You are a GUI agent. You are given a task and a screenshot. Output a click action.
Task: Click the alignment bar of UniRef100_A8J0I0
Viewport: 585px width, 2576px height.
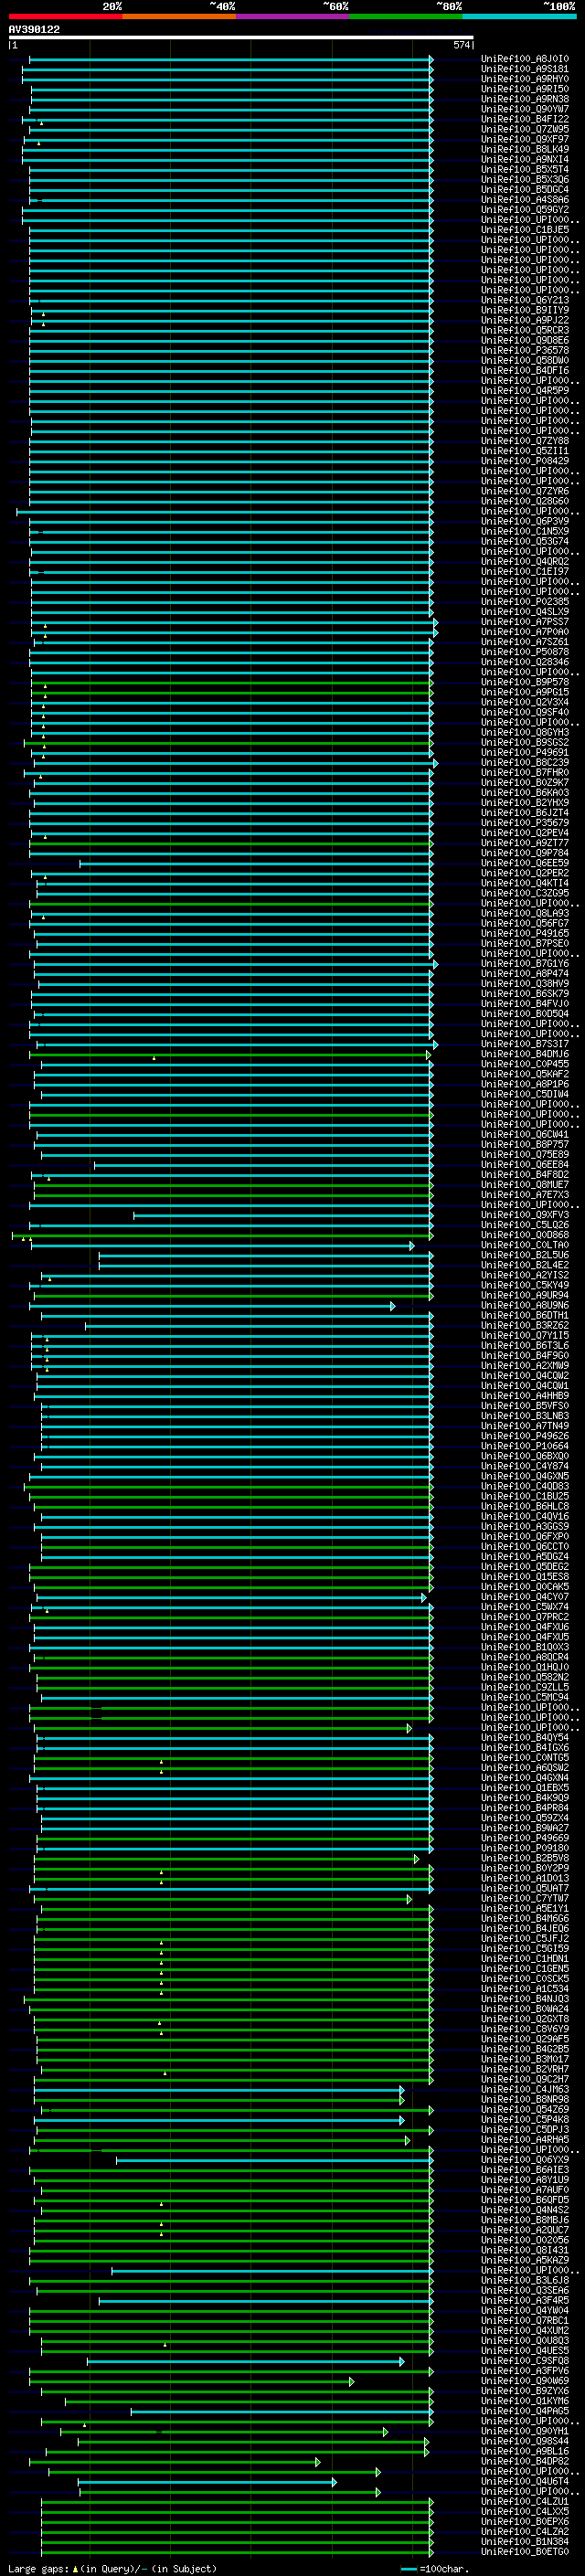click(x=231, y=59)
